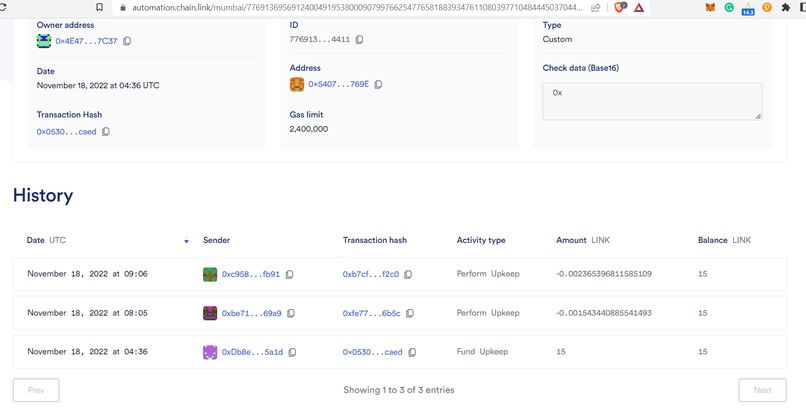Click inside the Check data text area
Viewport: 806px width, 418px height.
tap(652, 101)
